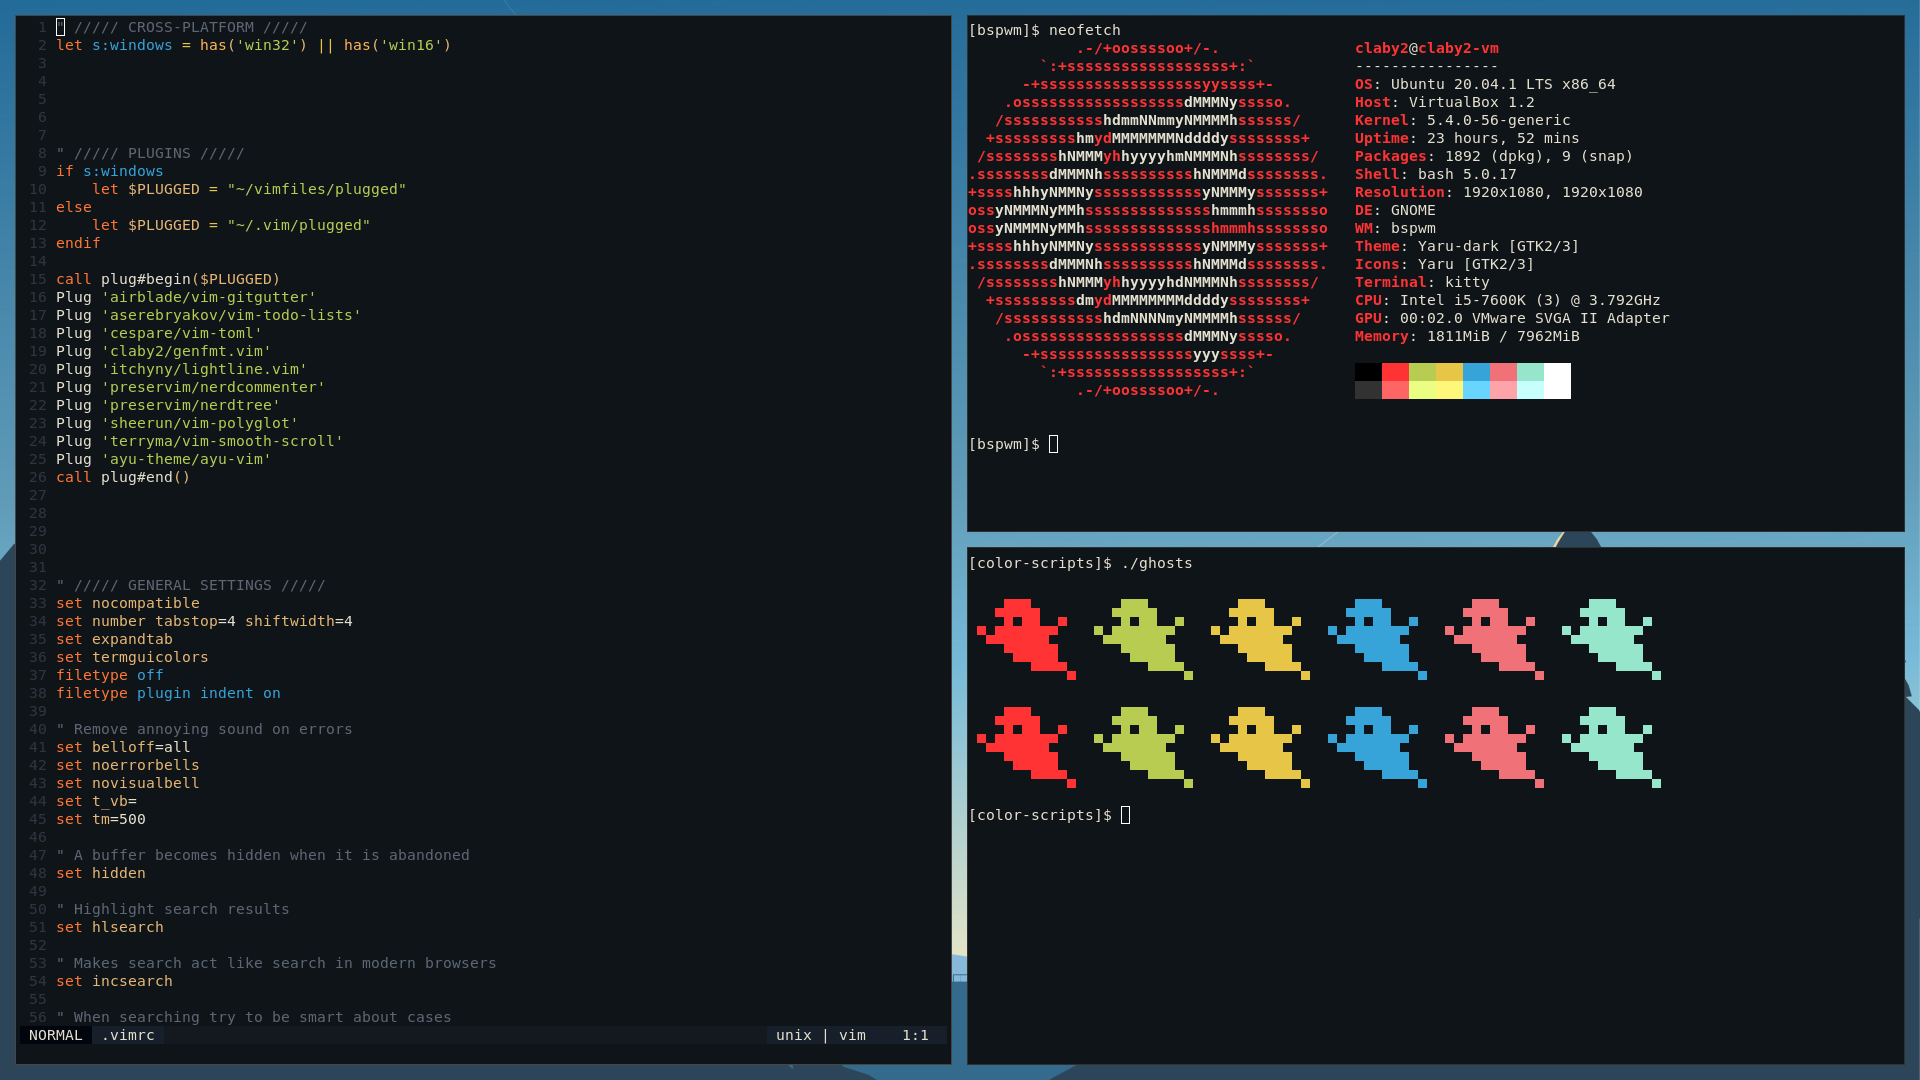This screenshot has height=1080, width=1920.
Task: Click the 'Host: VirtualBox 1.2' line
Action: point(1444,102)
